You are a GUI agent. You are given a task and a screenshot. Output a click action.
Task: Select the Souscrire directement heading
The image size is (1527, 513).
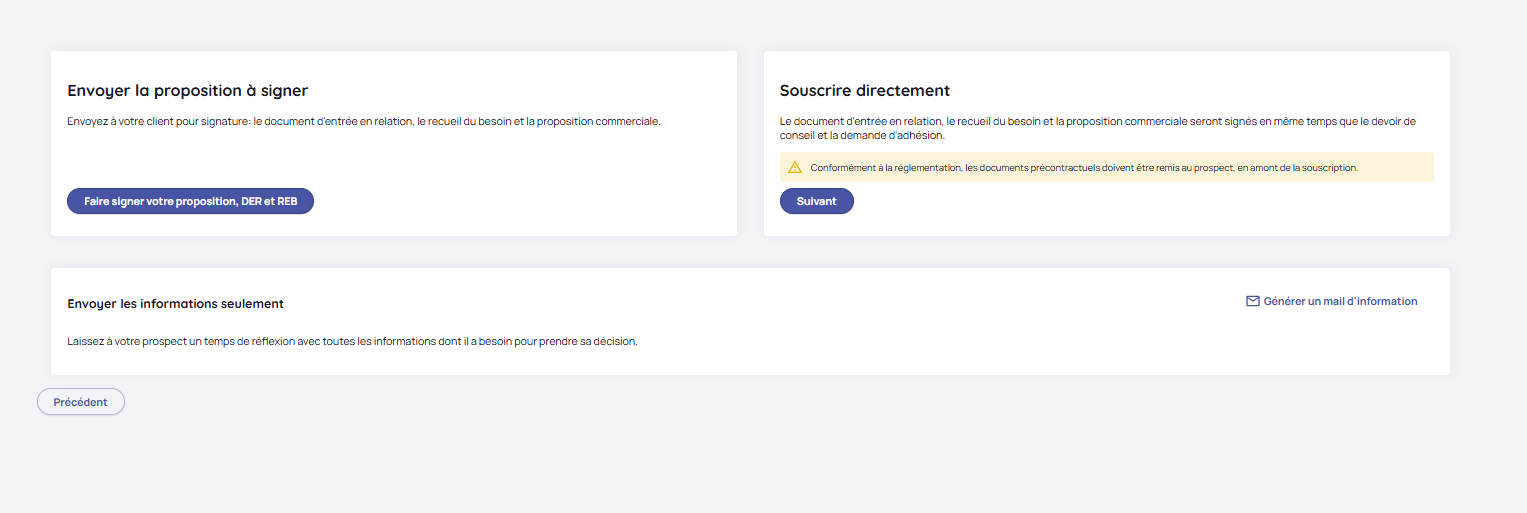pyautogui.click(x=864, y=90)
